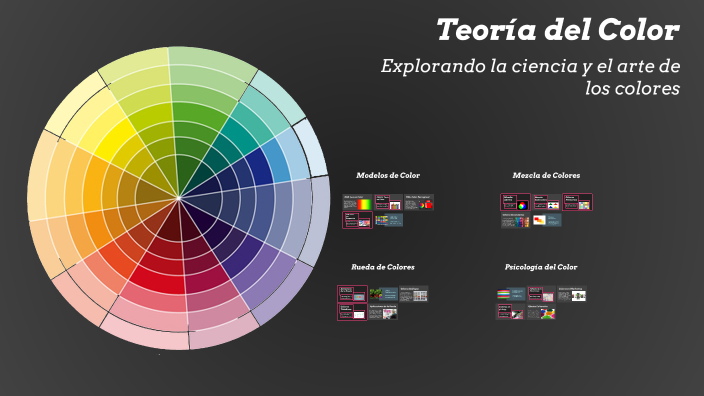Open the "Psicología del Color" topic
The height and width of the screenshot is (396, 704).
point(541,267)
